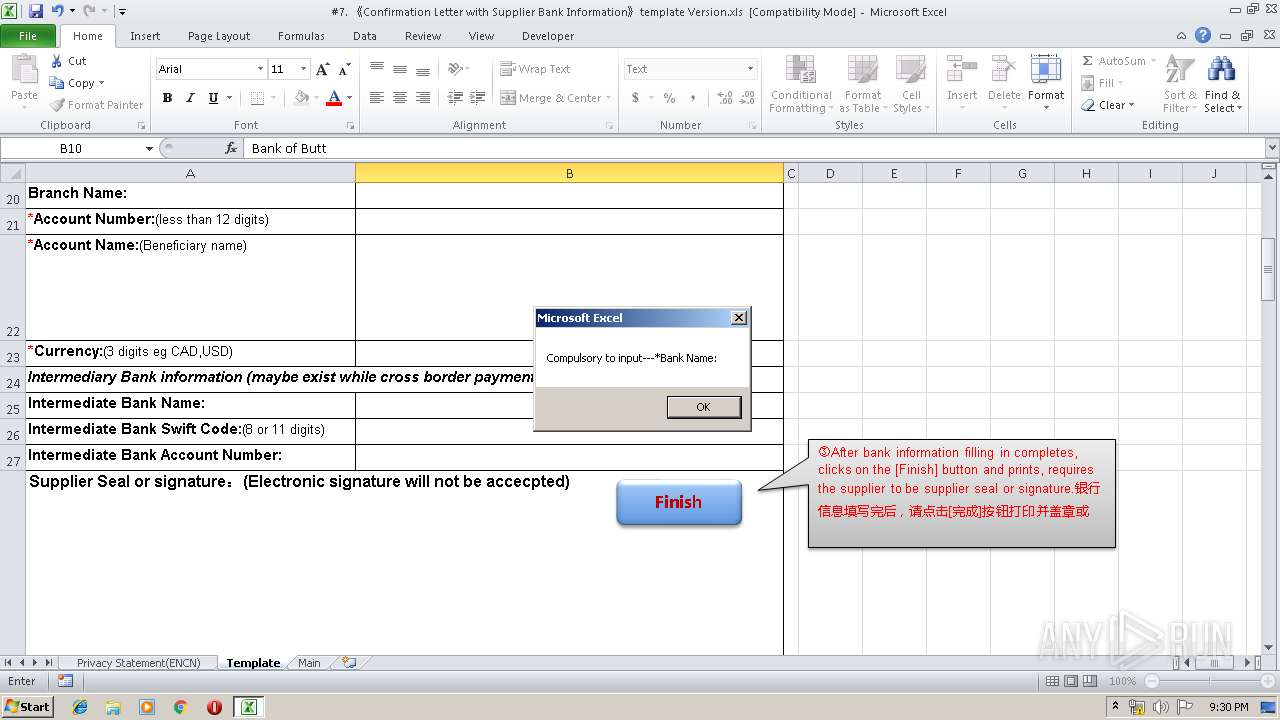This screenshot has height=720, width=1280.
Task: Switch to the Insert ribbon tab
Action: pyautogui.click(x=145, y=36)
